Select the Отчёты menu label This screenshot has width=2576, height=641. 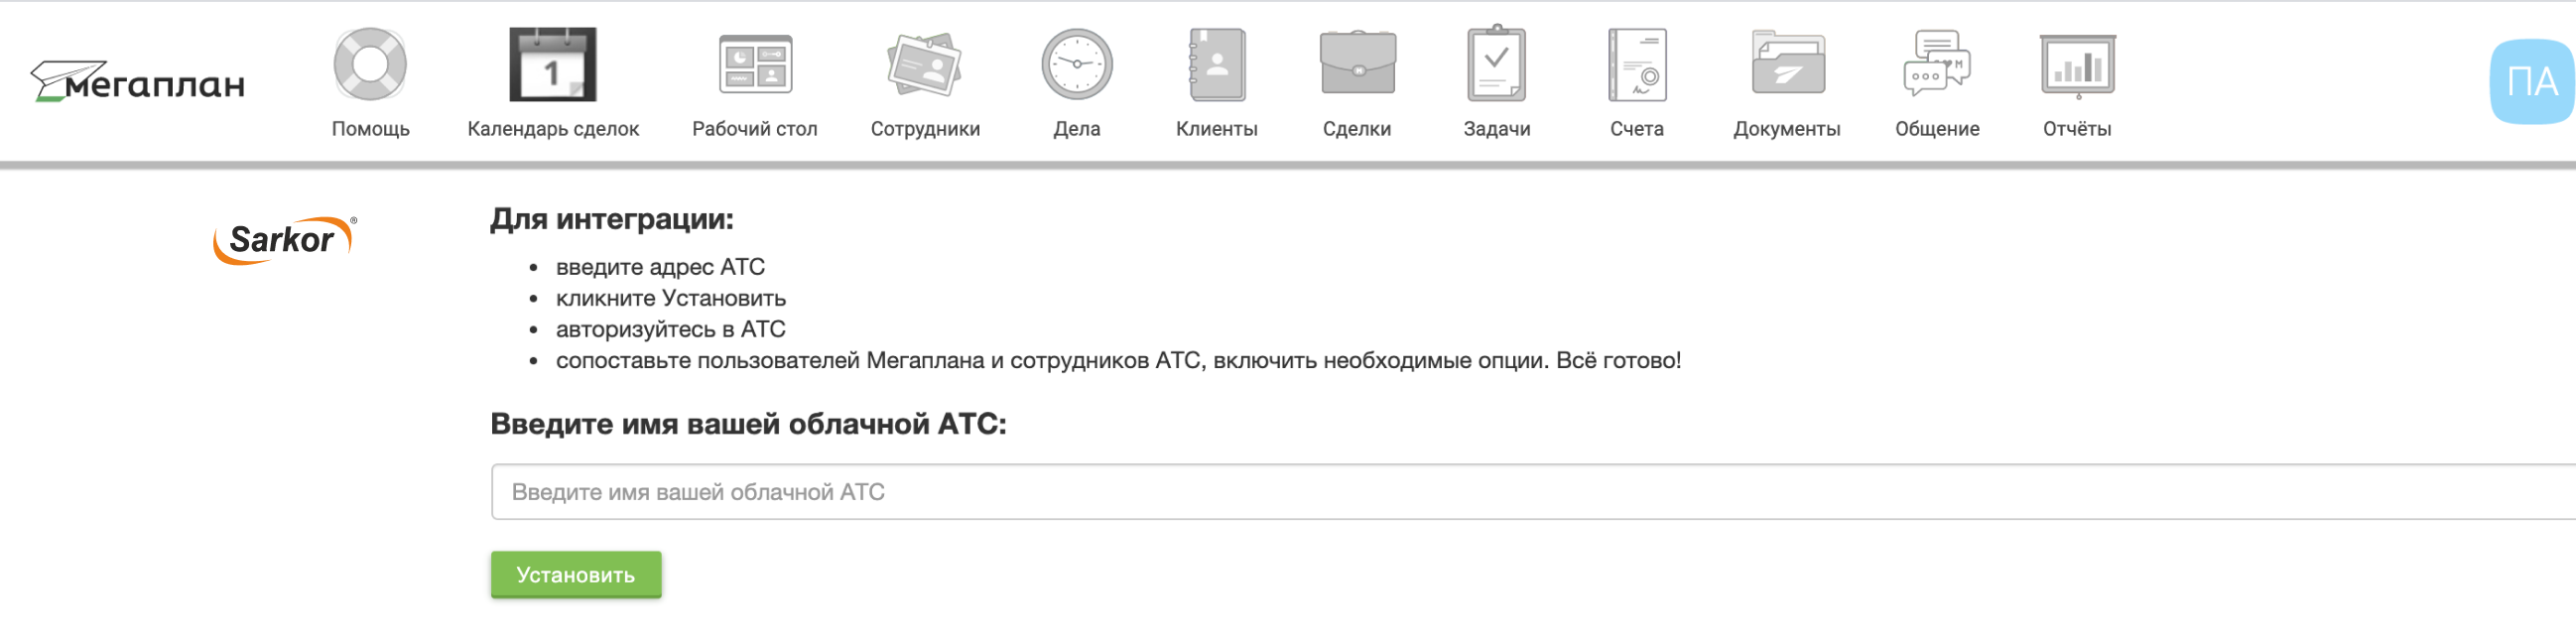(x=2077, y=129)
